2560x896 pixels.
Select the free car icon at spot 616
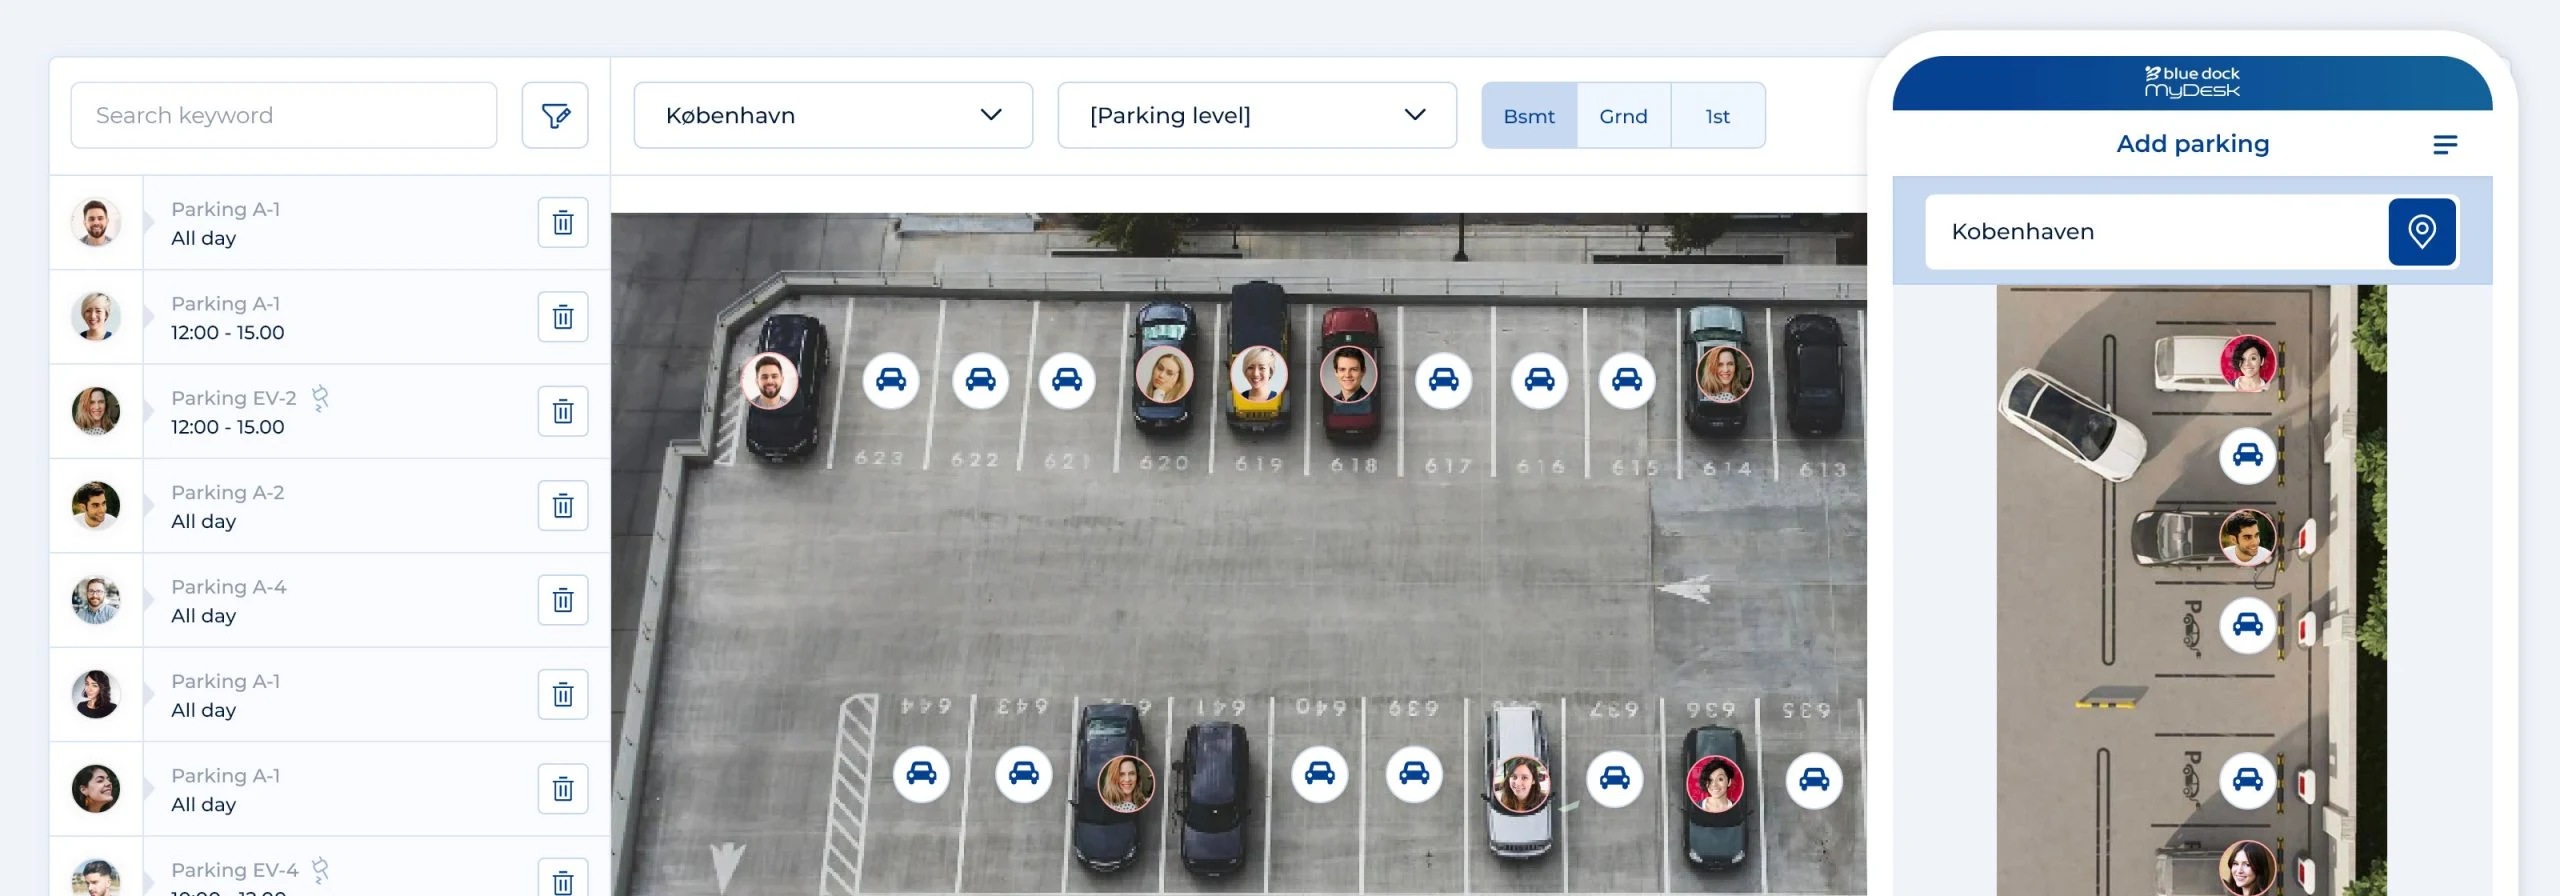click(1539, 380)
